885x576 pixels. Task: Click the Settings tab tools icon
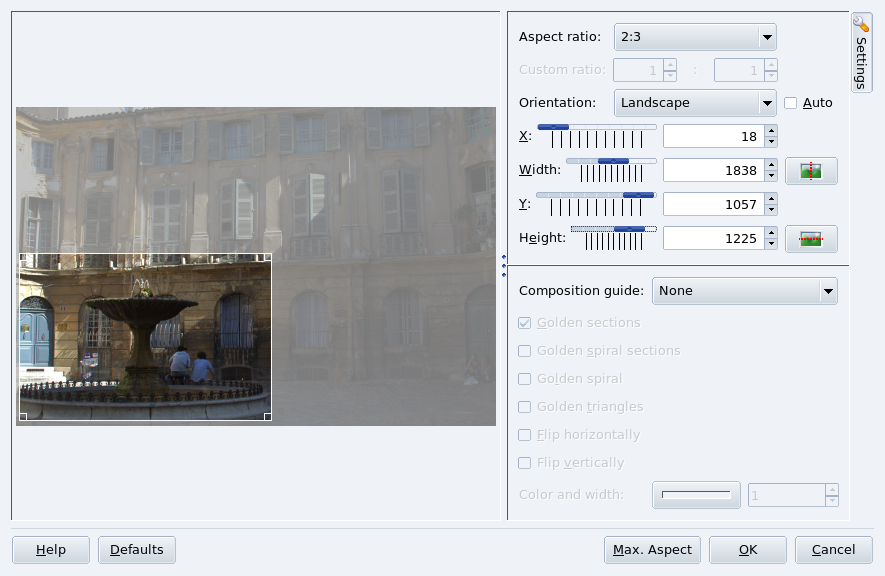click(861, 24)
